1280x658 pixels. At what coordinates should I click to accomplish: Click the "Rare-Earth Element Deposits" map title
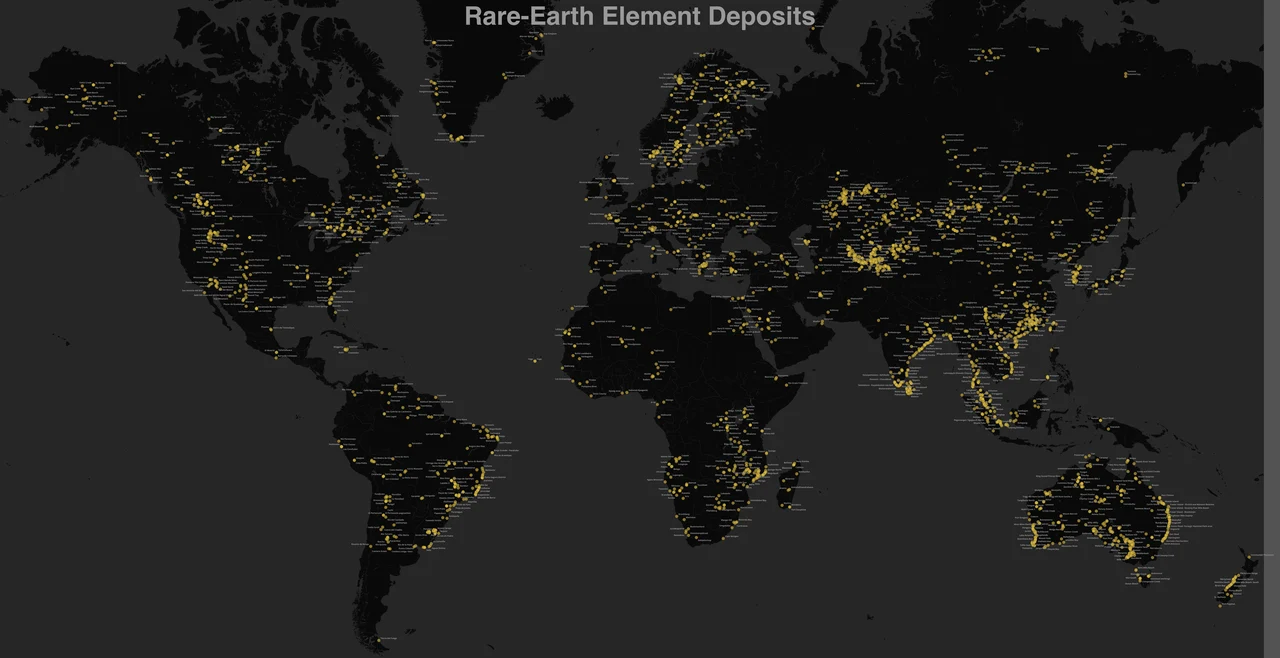639,16
